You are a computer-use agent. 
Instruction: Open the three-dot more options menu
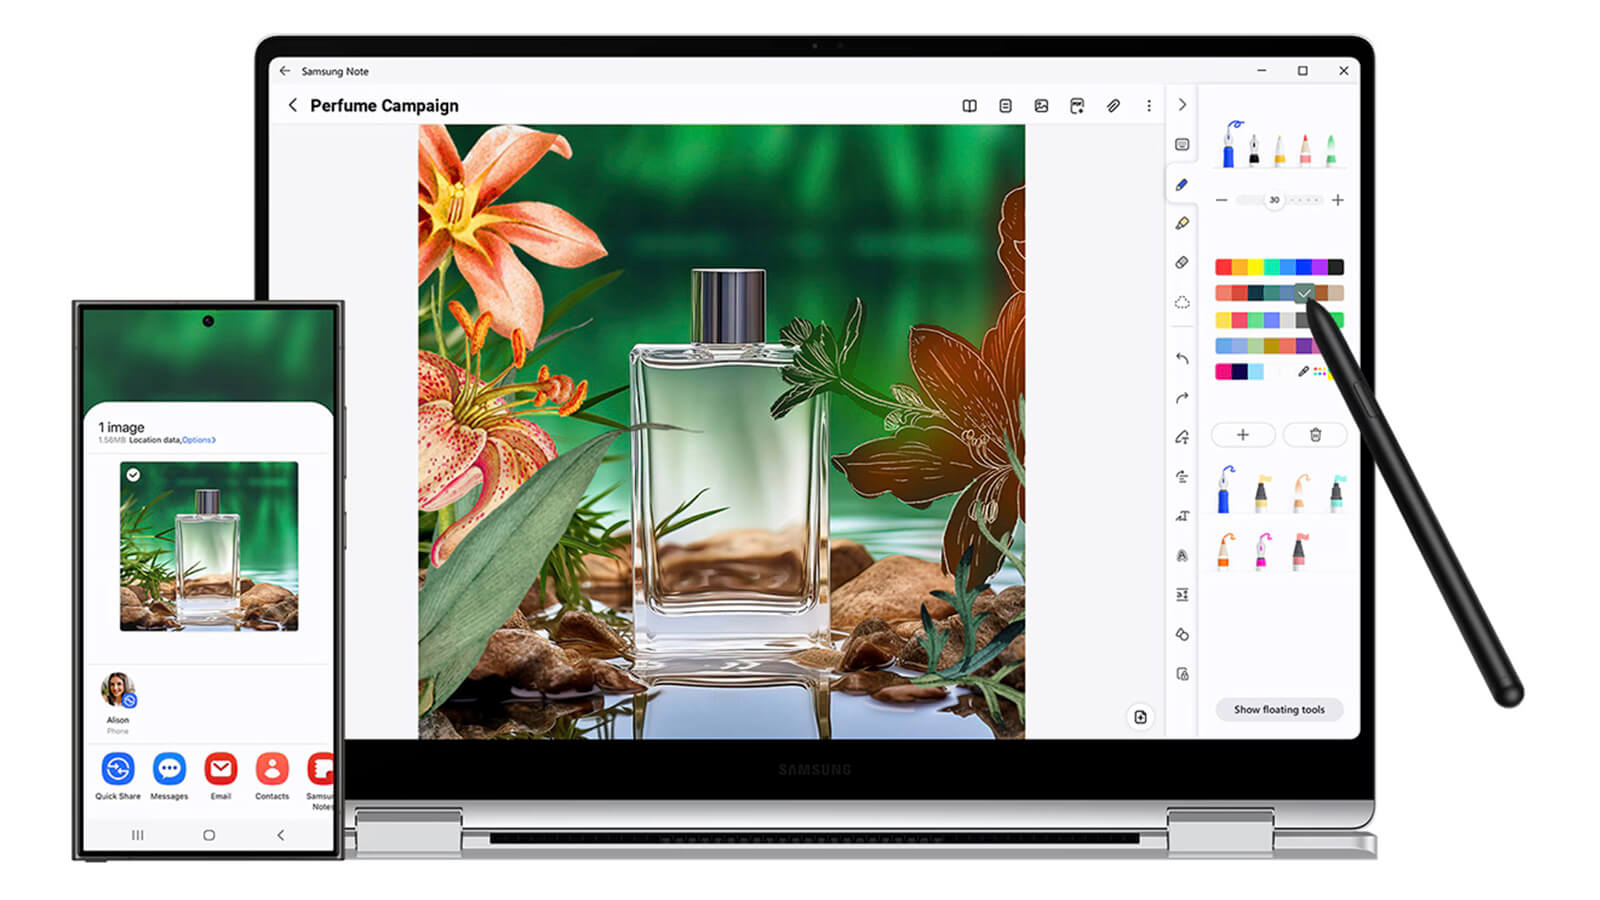[1149, 106]
